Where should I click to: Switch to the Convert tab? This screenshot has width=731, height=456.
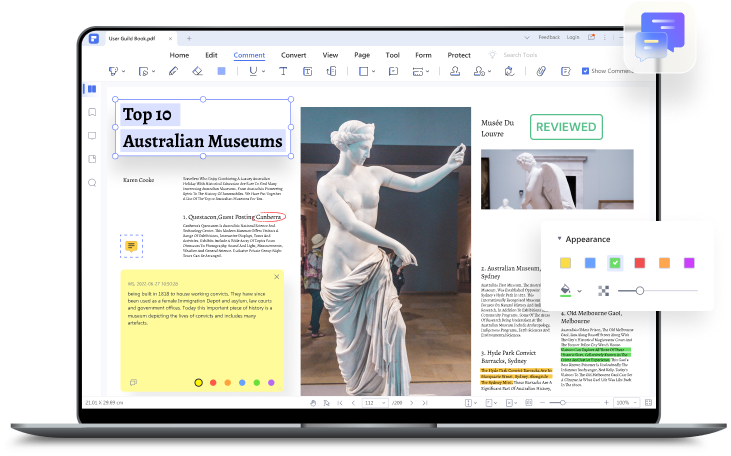pos(293,55)
